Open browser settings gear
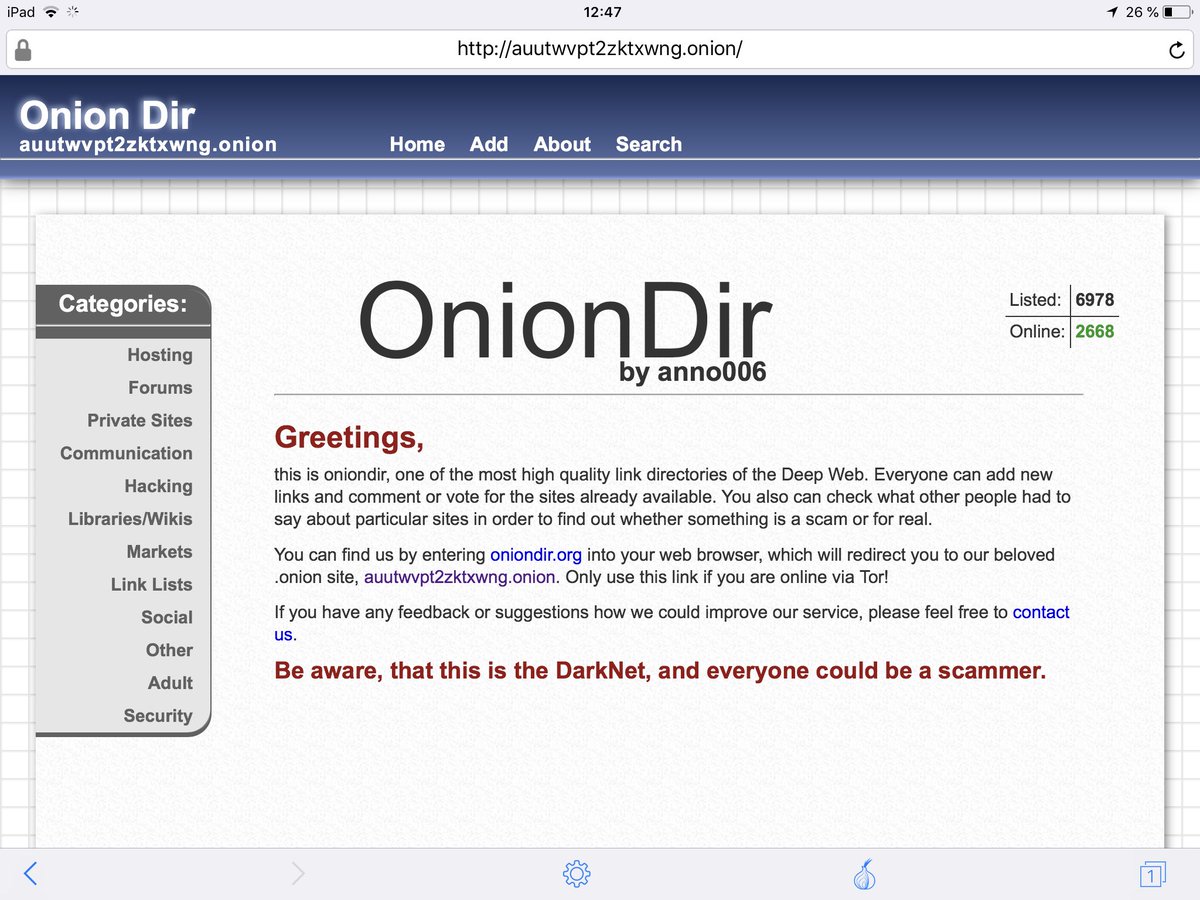The height and width of the screenshot is (900, 1200). click(x=577, y=874)
